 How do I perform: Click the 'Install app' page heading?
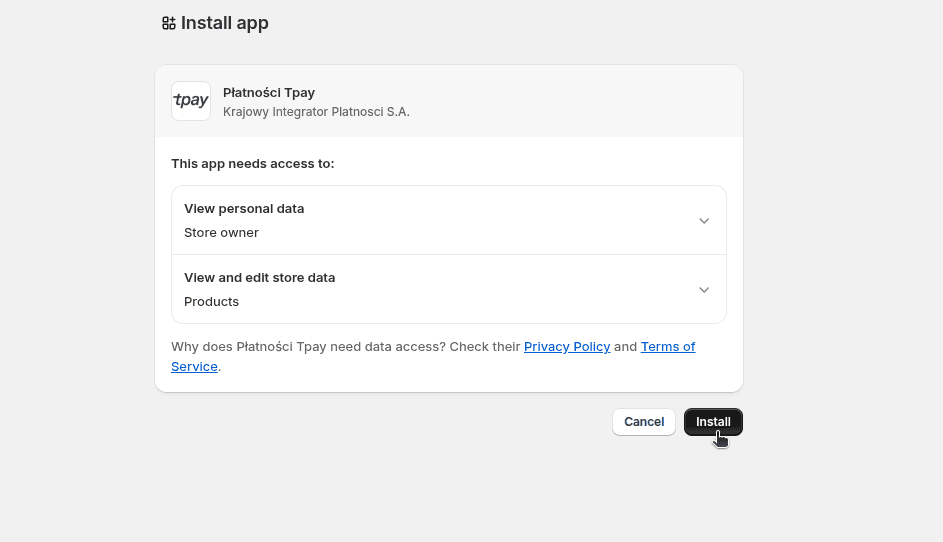225,23
